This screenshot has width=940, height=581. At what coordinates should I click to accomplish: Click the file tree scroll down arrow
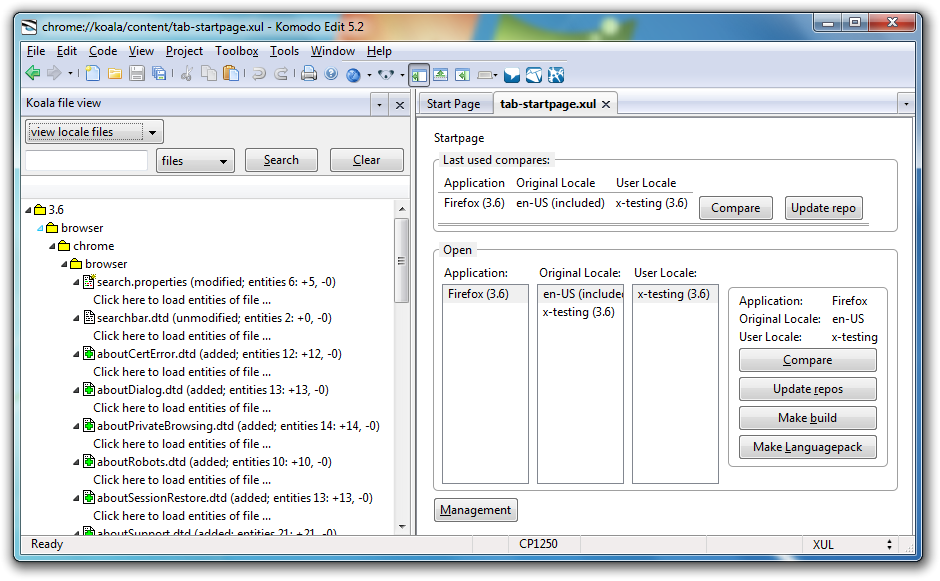point(402,527)
